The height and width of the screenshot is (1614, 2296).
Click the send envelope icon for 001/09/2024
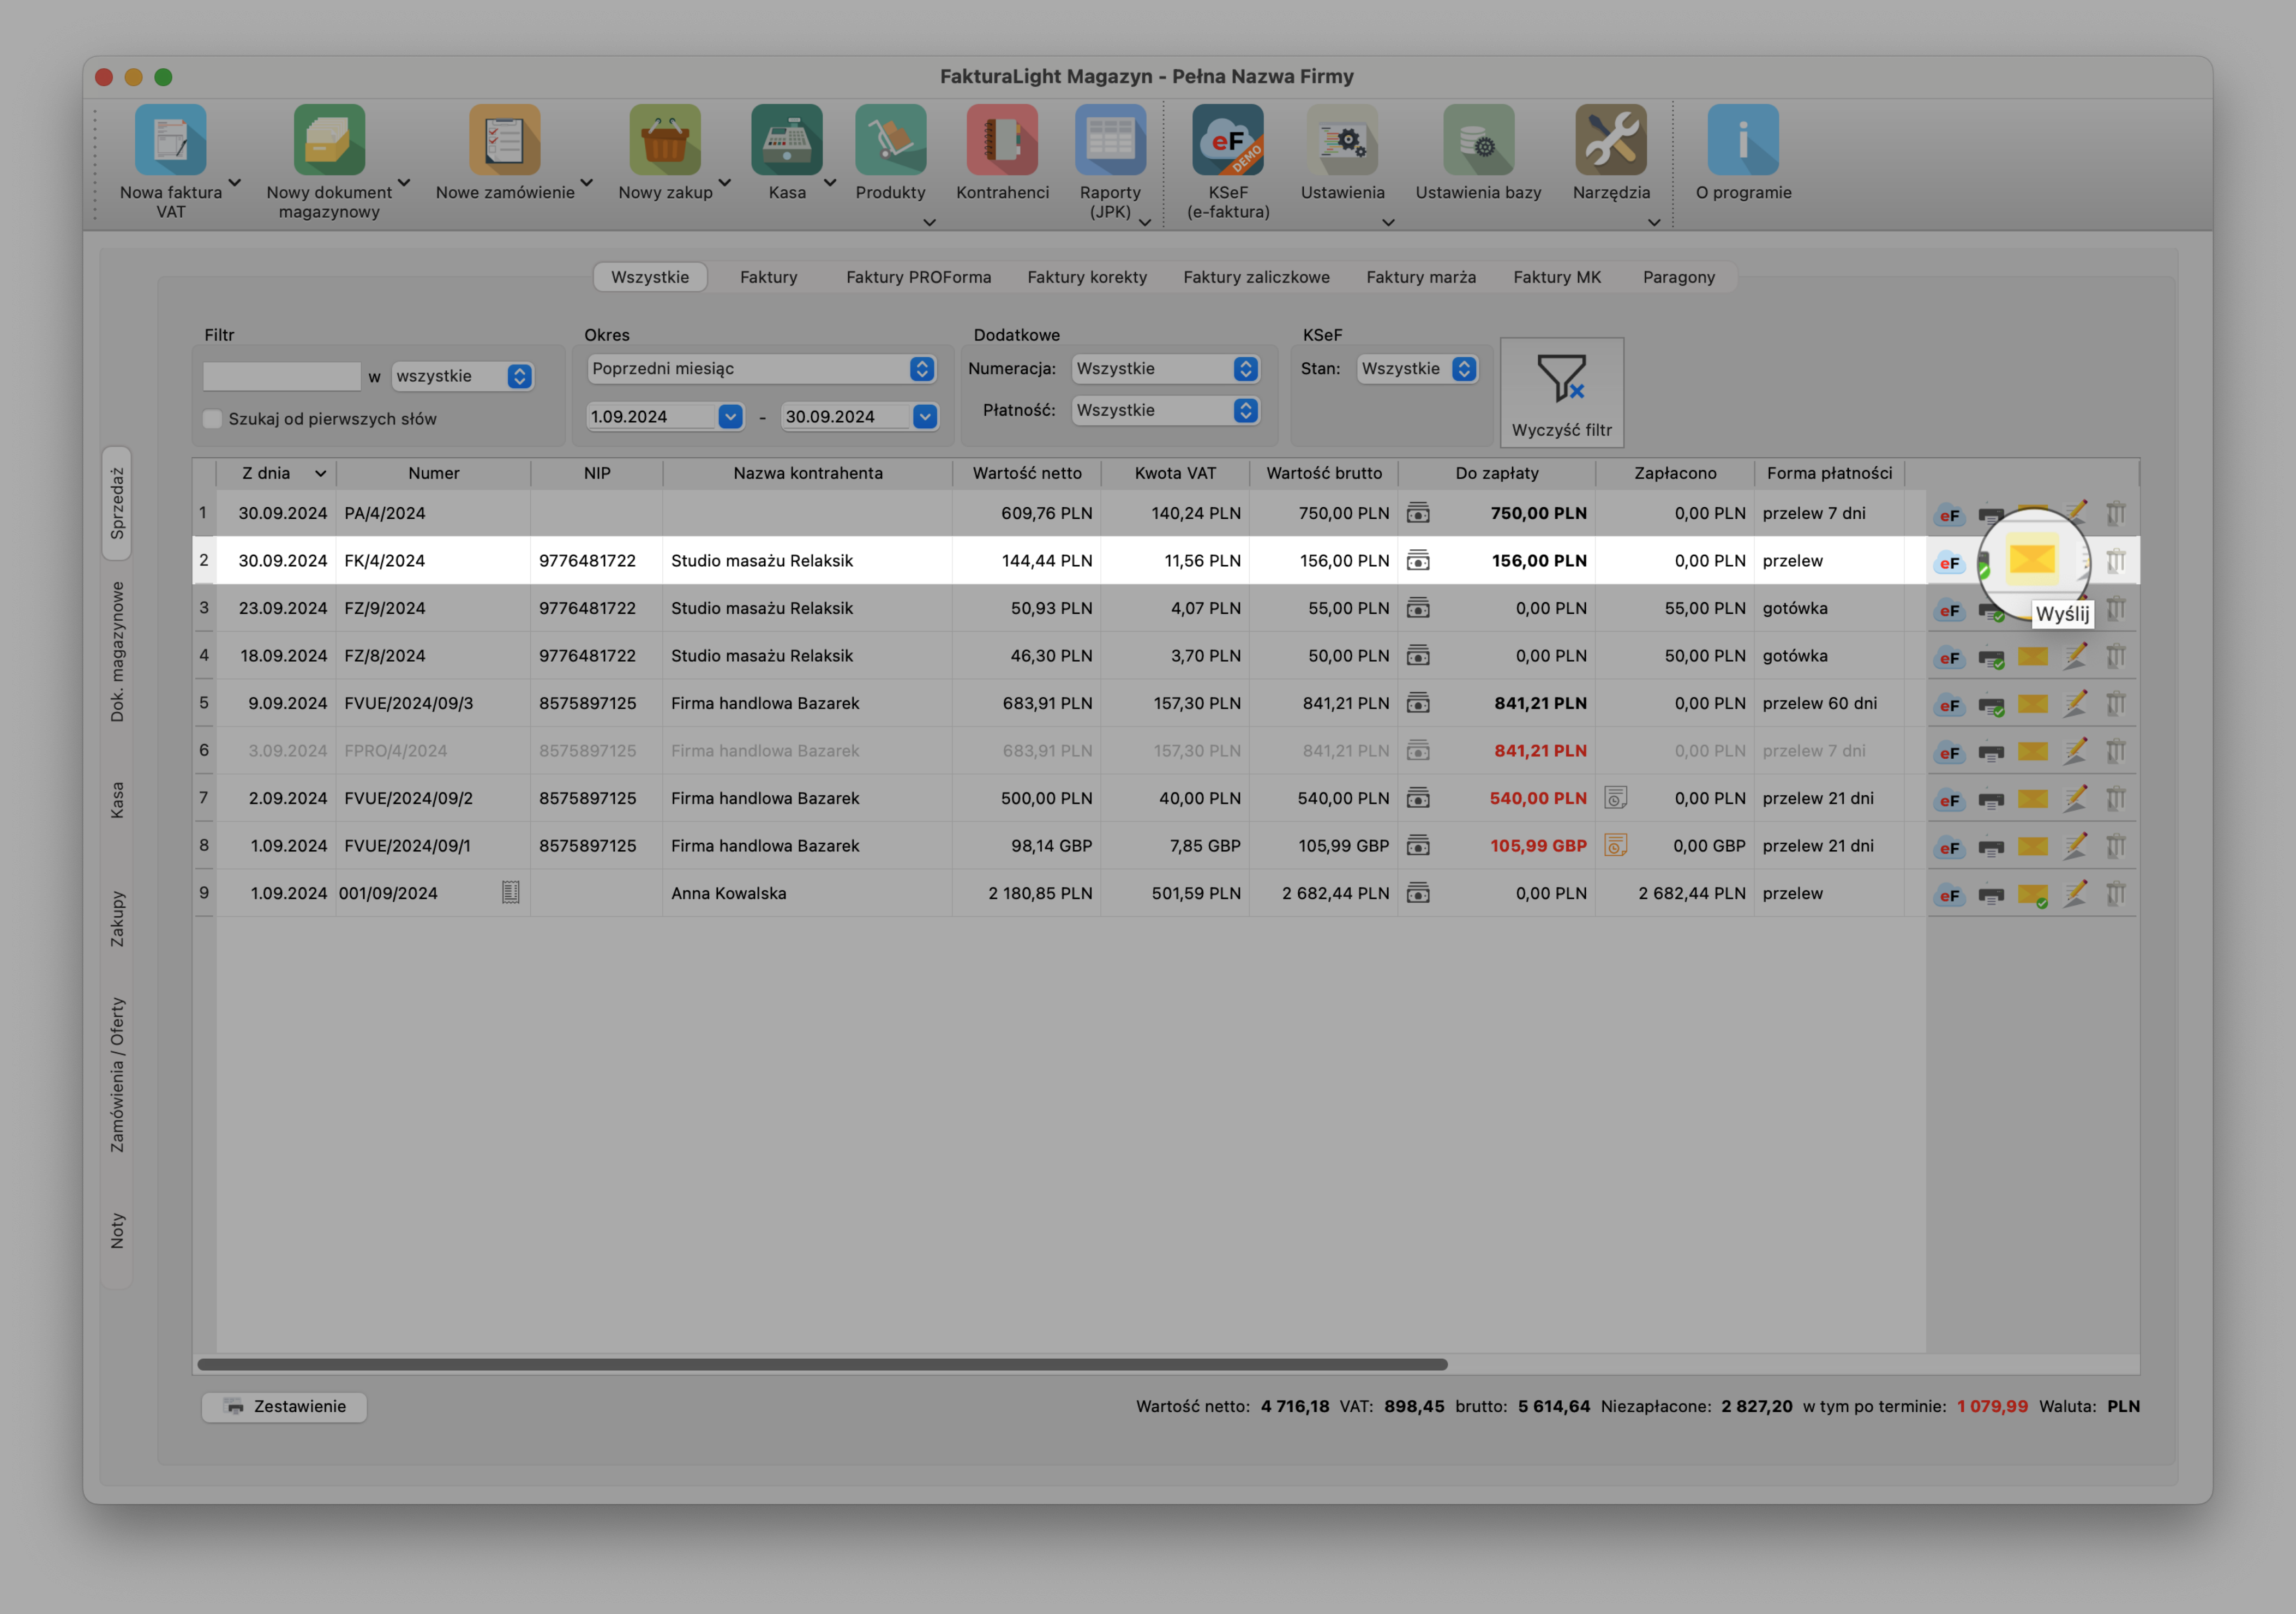2032,894
